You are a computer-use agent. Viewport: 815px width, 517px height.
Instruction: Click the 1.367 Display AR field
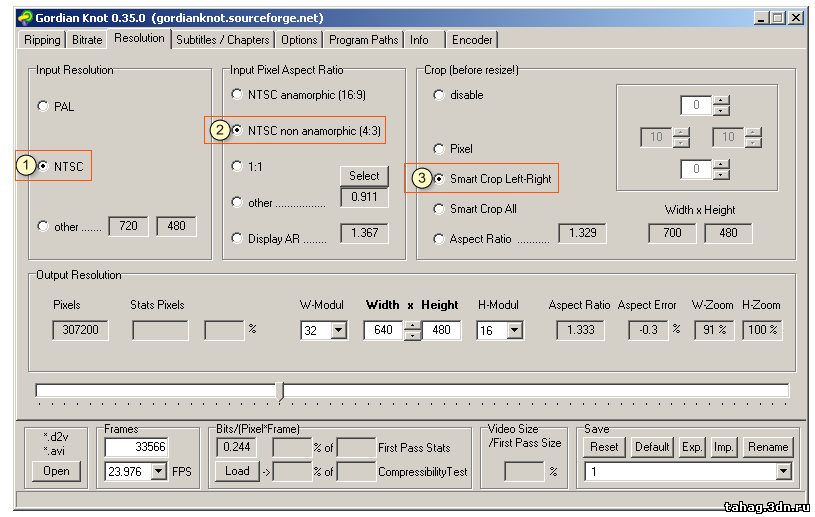click(364, 233)
